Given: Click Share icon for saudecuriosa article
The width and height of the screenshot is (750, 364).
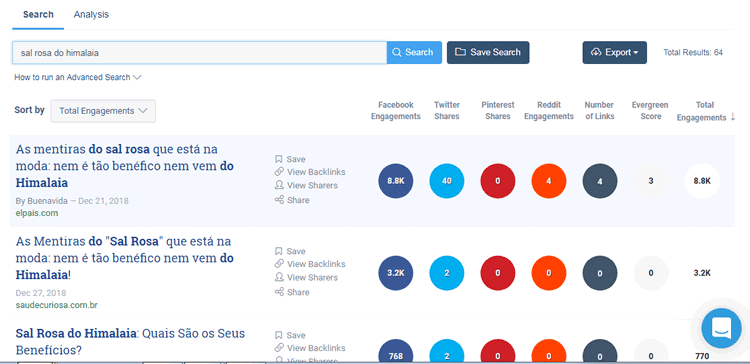Looking at the screenshot, I should 279,292.
